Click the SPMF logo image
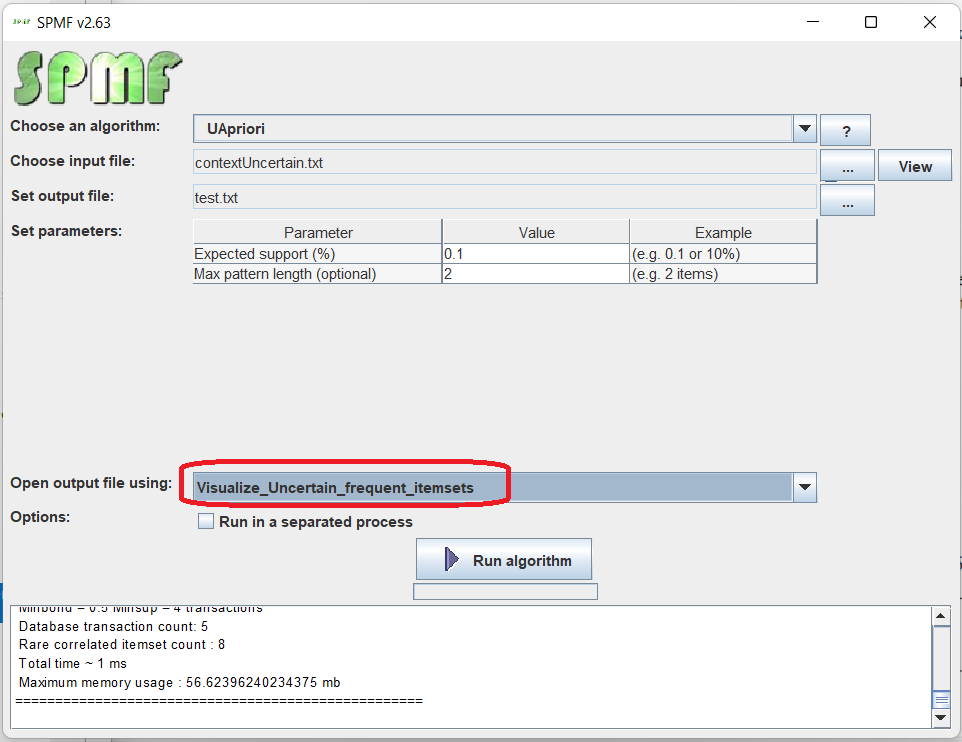Viewport: 962px width, 742px height. (x=97, y=79)
